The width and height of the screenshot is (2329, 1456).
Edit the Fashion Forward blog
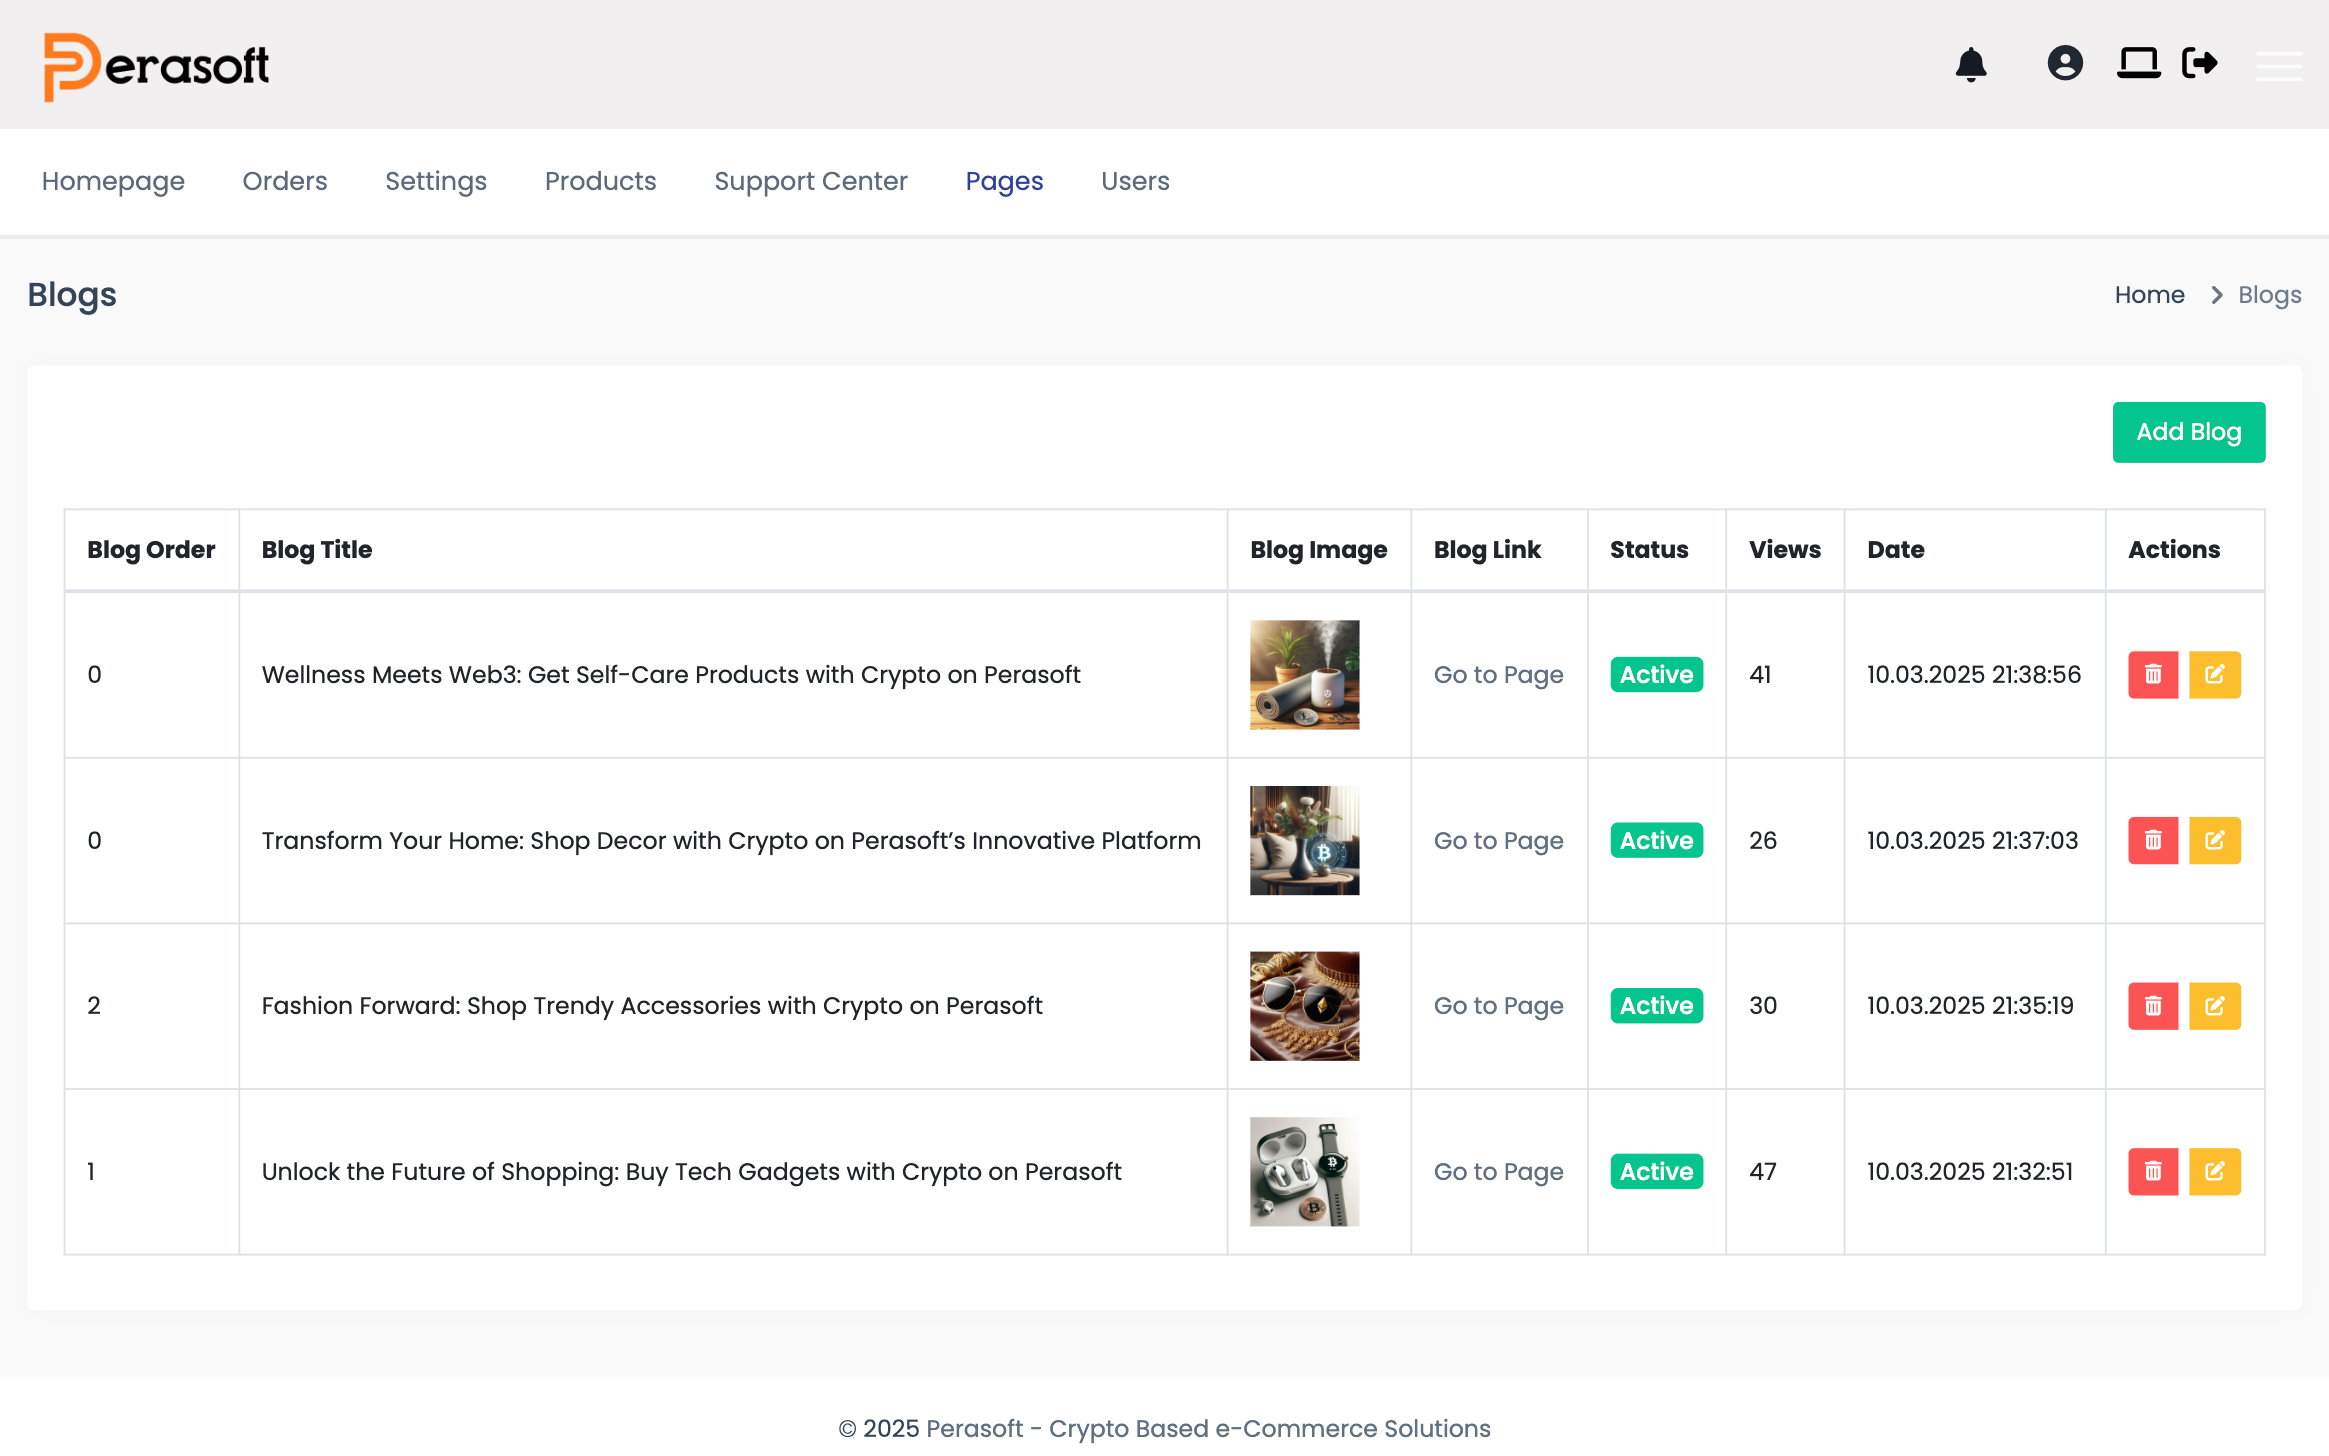2215,1006
